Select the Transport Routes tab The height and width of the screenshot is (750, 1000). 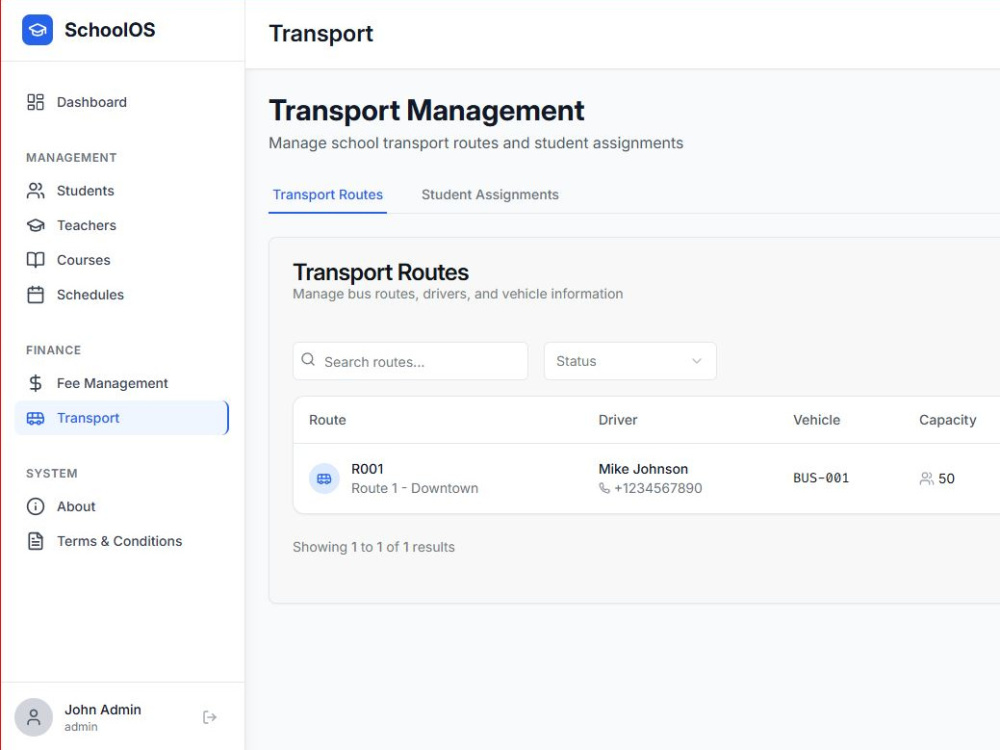[328, 195]
